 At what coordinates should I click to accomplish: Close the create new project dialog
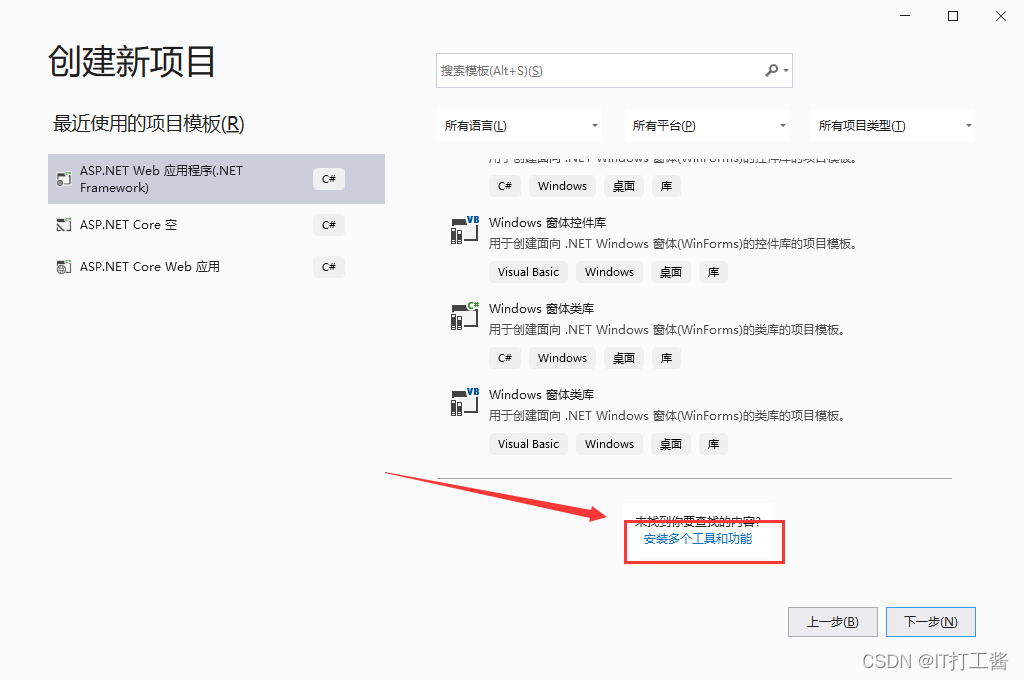pyautogui.click(x=1000, y=16)
